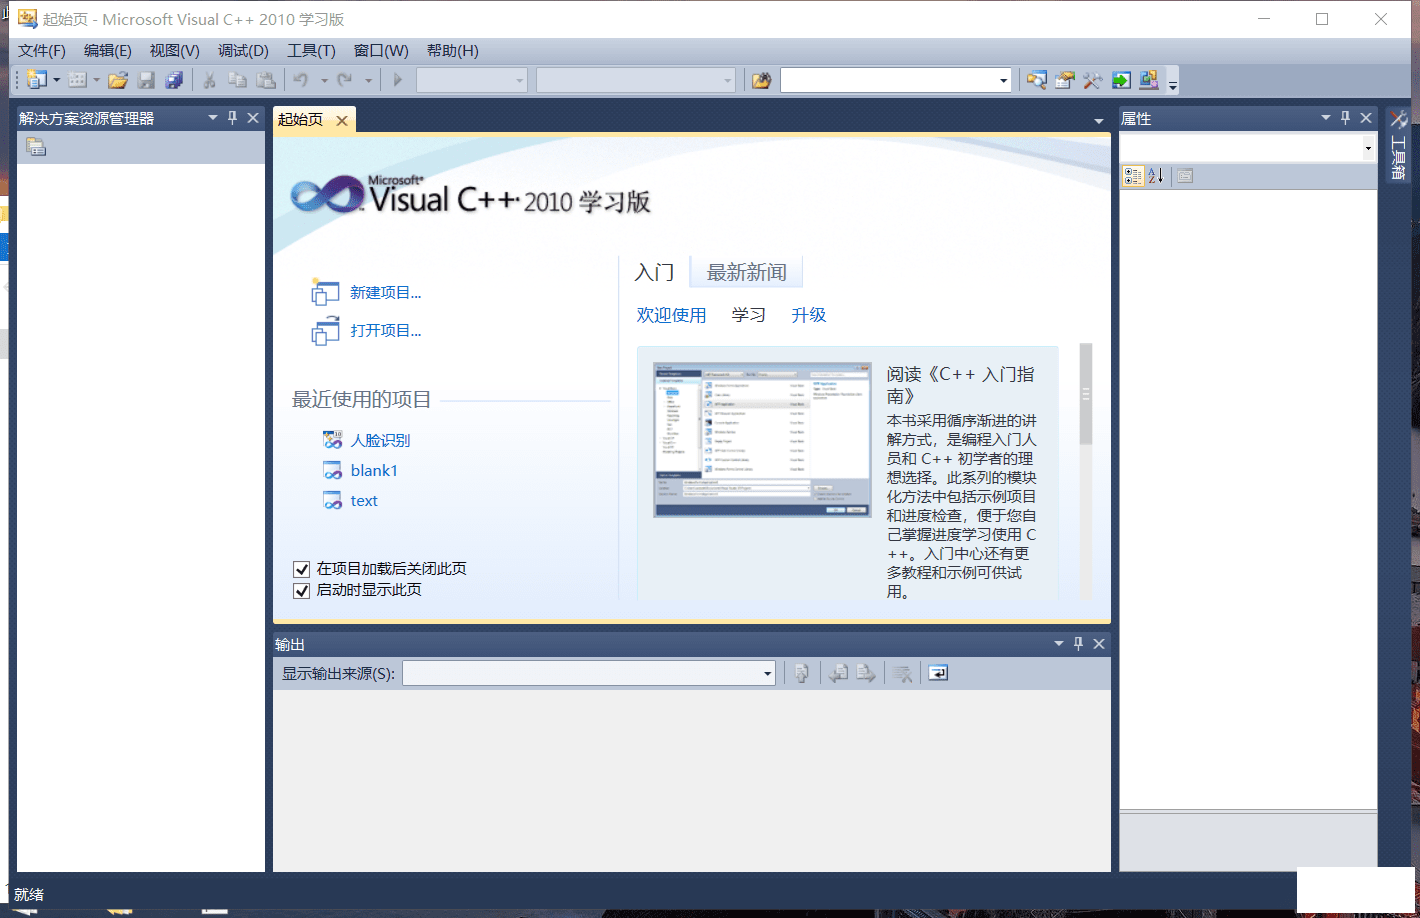Click the Save All icon
The image size is (1420, 918).
(174, 80)
